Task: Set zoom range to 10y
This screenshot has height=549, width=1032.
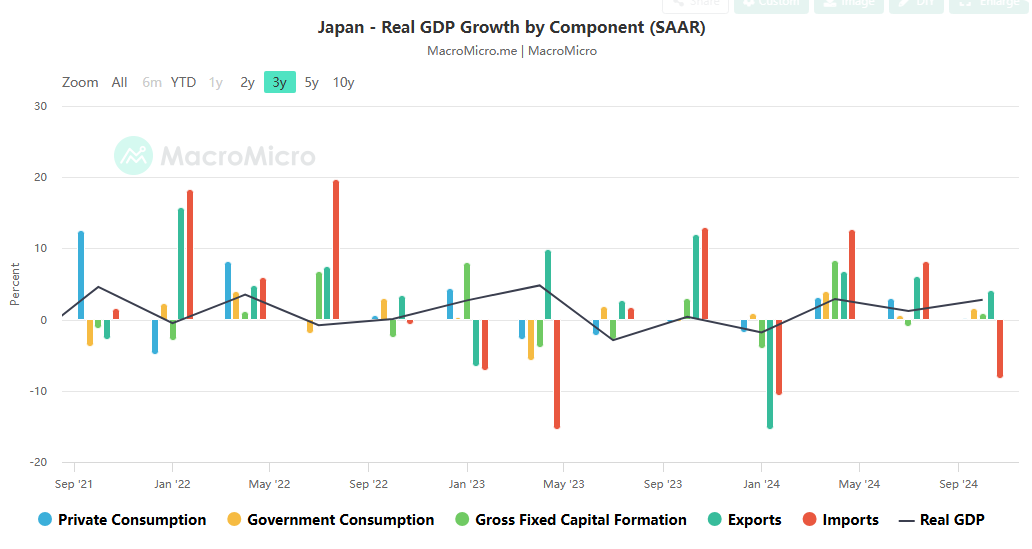Action: [x=344, y=82]
